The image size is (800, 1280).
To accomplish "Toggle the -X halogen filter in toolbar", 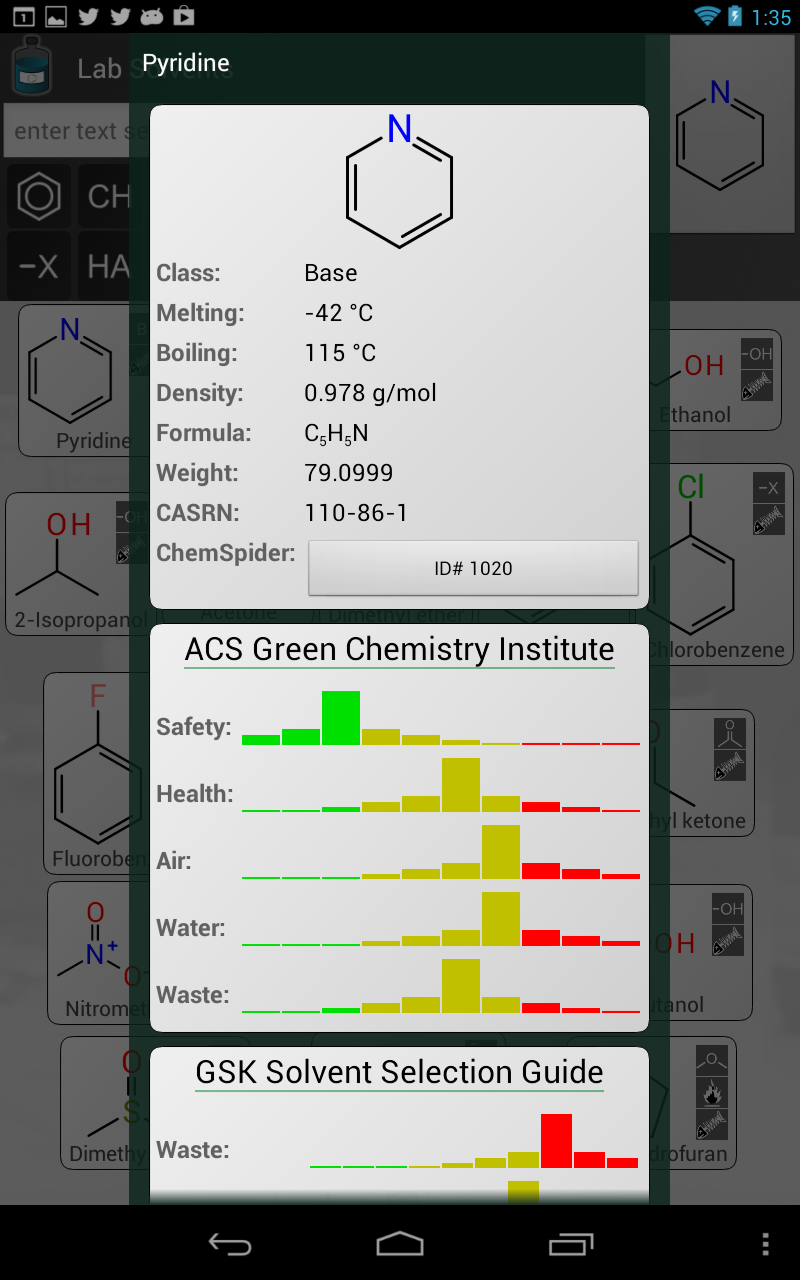I will click(x=39, y=266).
